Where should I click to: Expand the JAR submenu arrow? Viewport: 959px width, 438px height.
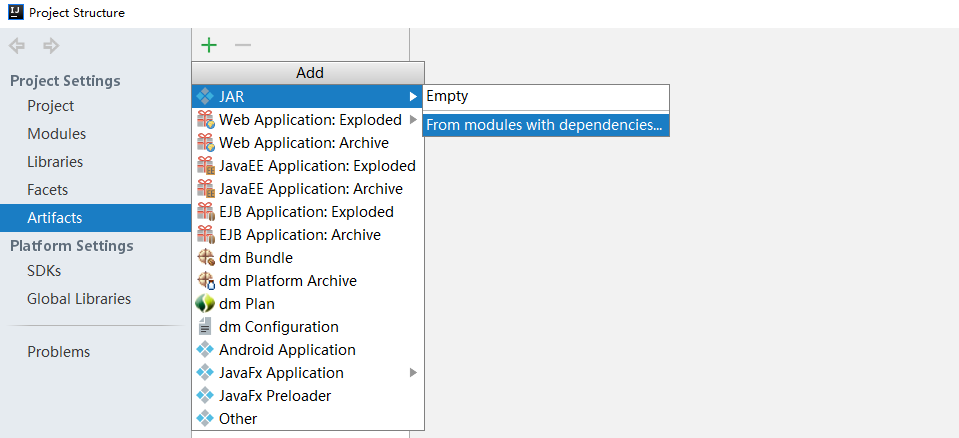[413, 97]
